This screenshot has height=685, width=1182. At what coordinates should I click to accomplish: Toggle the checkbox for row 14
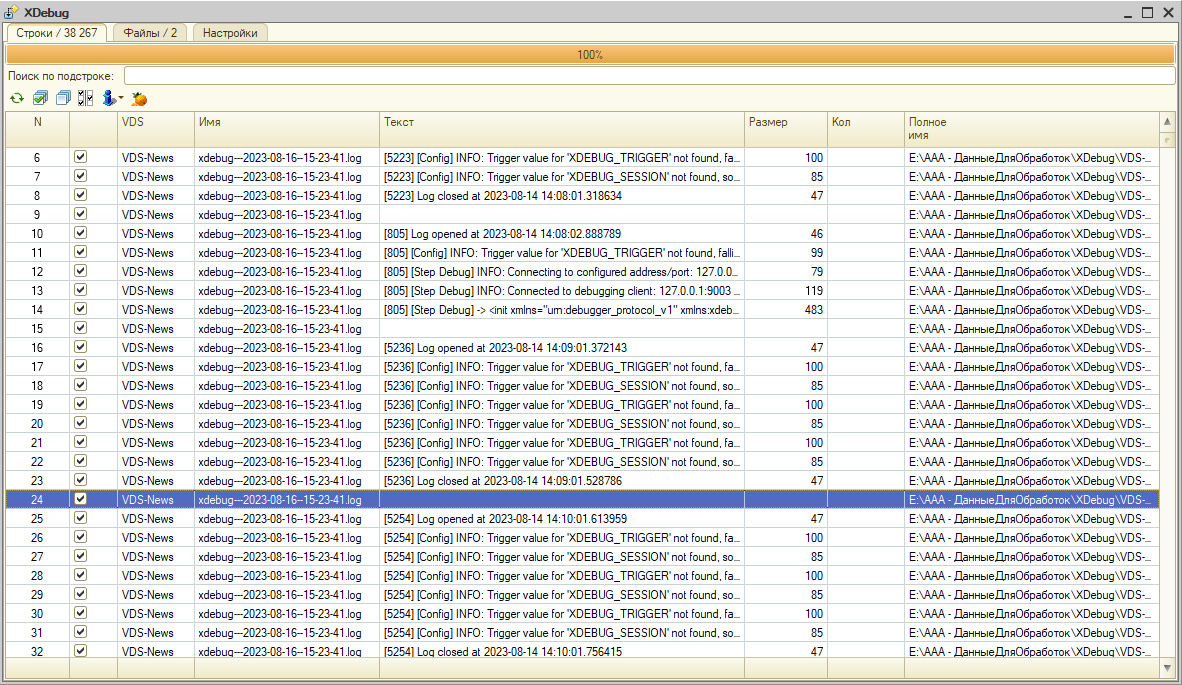[x=81, y=310]
